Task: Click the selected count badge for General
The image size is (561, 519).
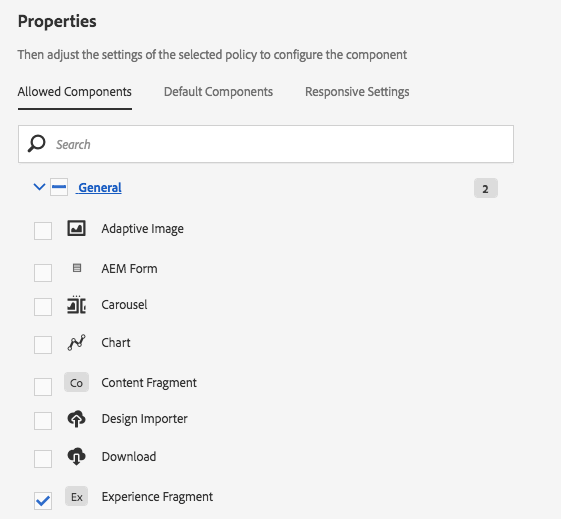Action: [486, 188]
